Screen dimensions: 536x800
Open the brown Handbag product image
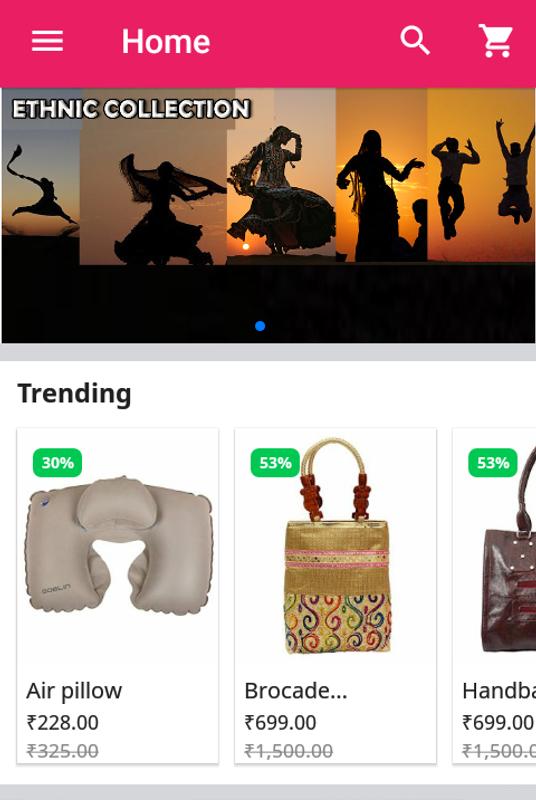[x=508, y=548]
